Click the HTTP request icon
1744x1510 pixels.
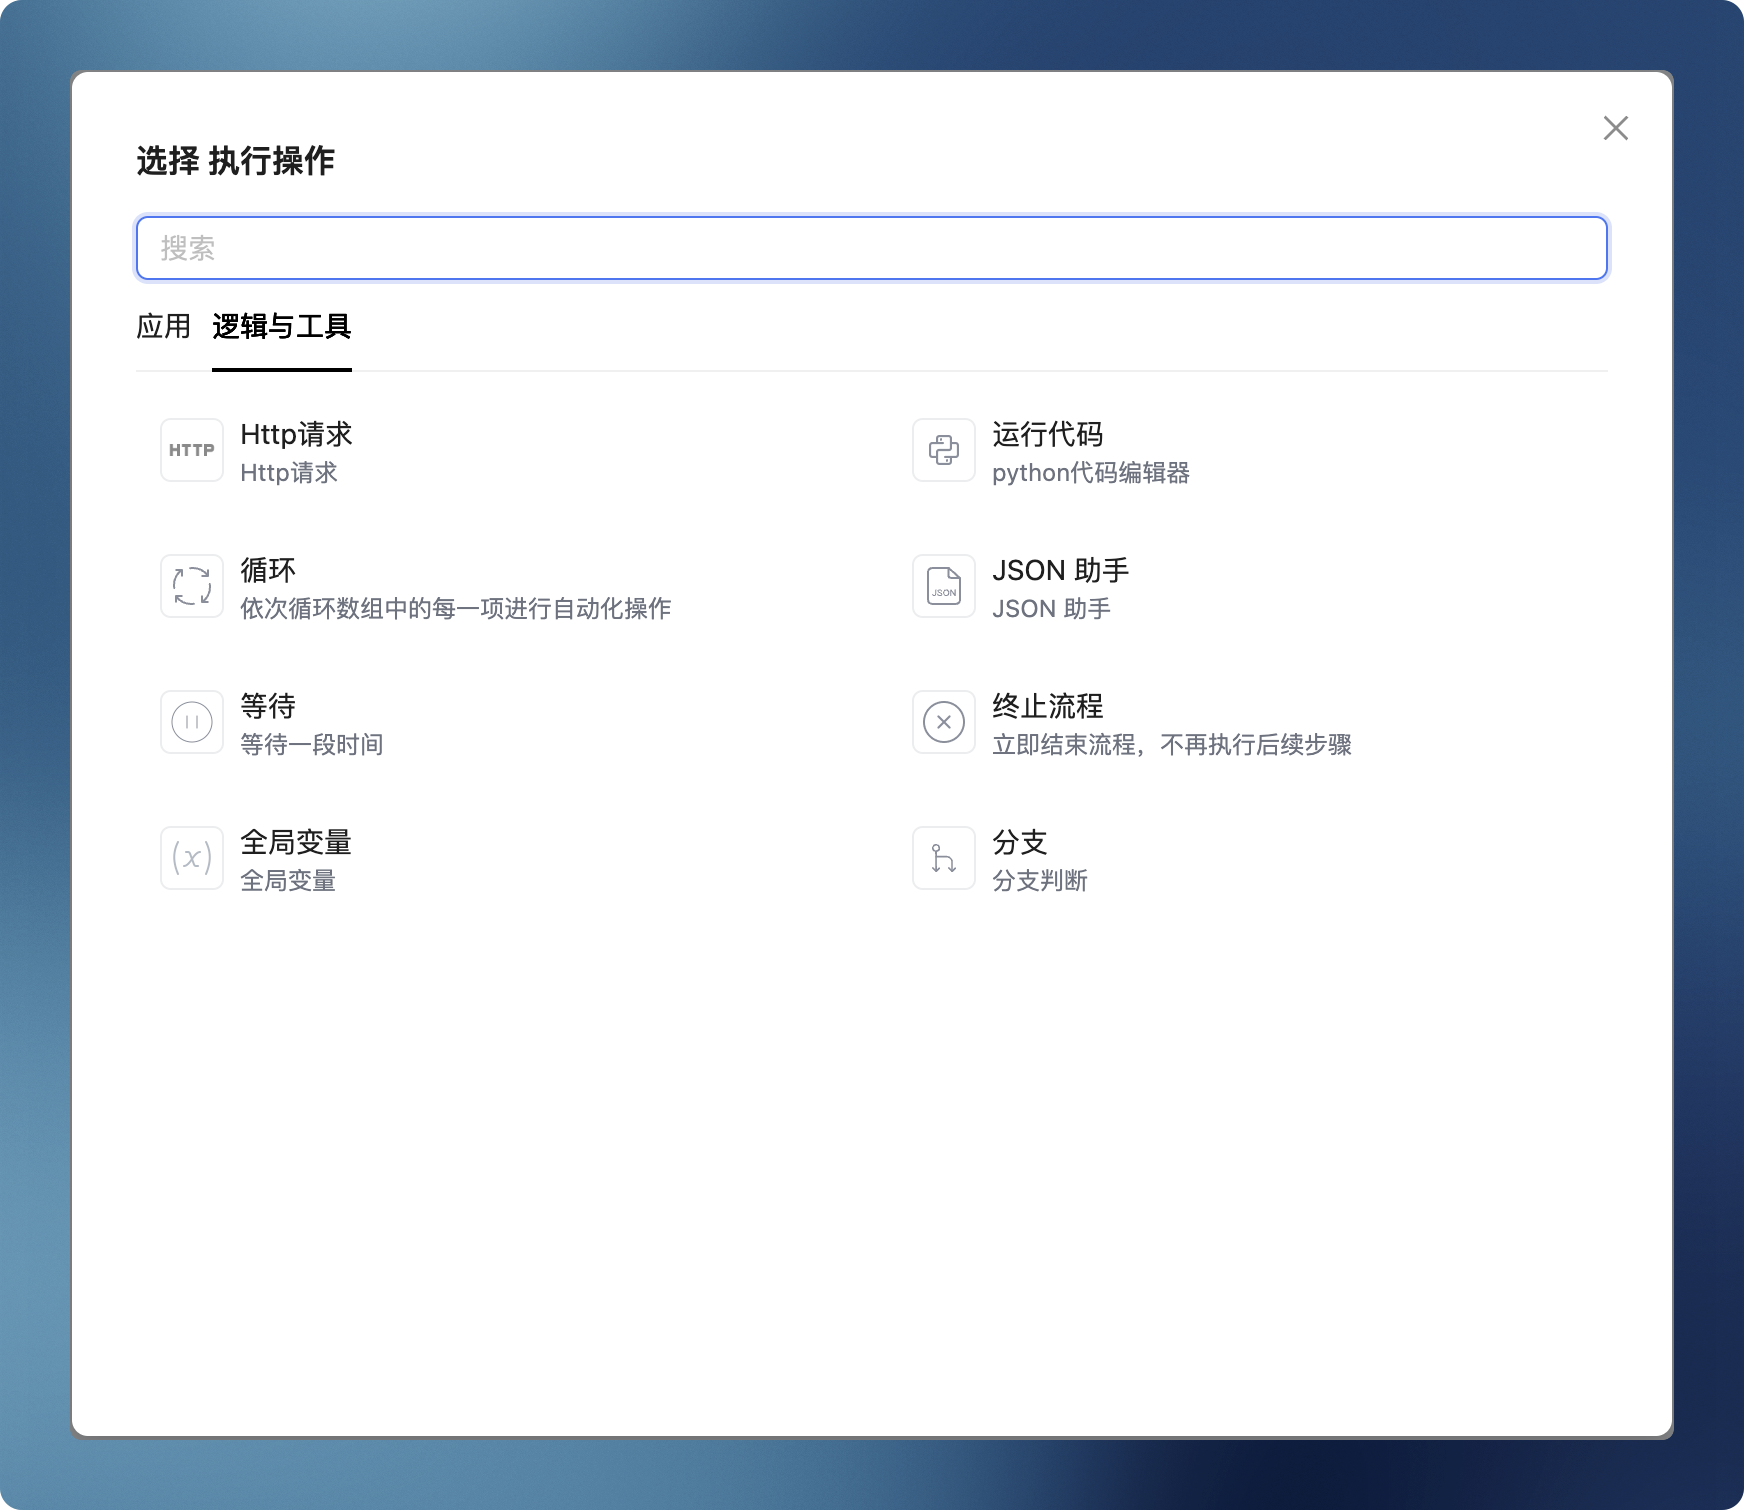tap(191, 450)
